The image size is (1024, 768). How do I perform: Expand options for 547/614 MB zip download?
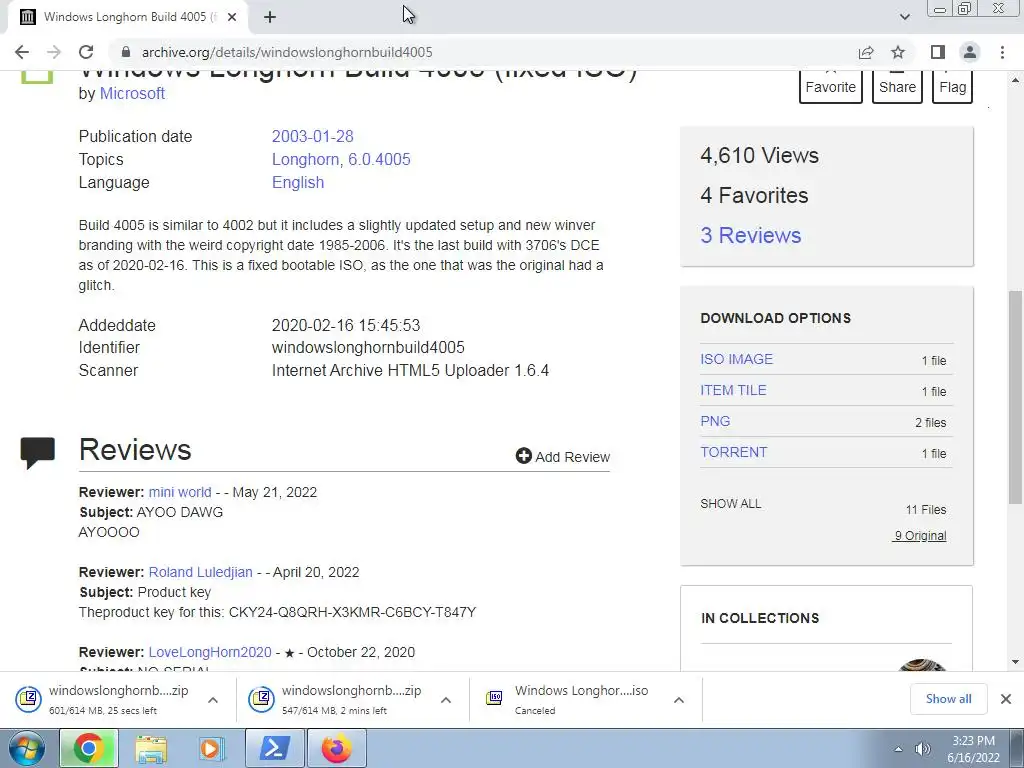click(446, 700)
